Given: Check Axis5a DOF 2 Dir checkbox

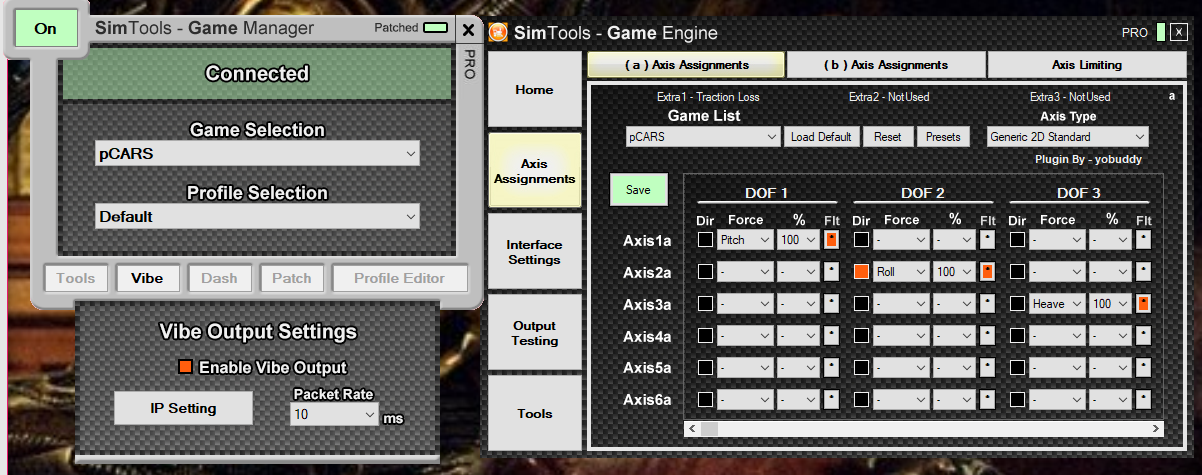Looking at the screenshot, I should (861, 368).
